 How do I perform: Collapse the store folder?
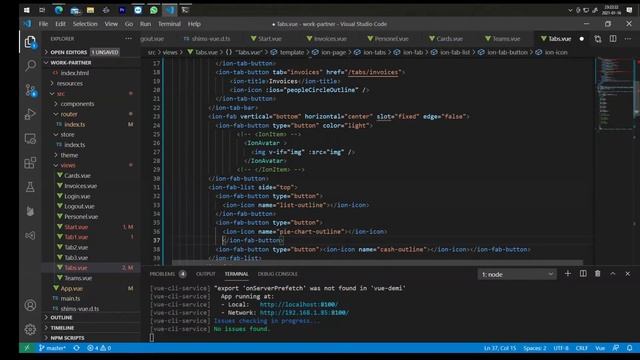pos(67,135)
